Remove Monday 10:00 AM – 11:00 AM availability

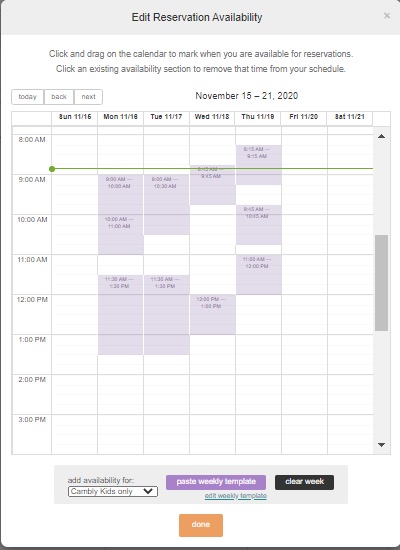[x=120, y=234]
